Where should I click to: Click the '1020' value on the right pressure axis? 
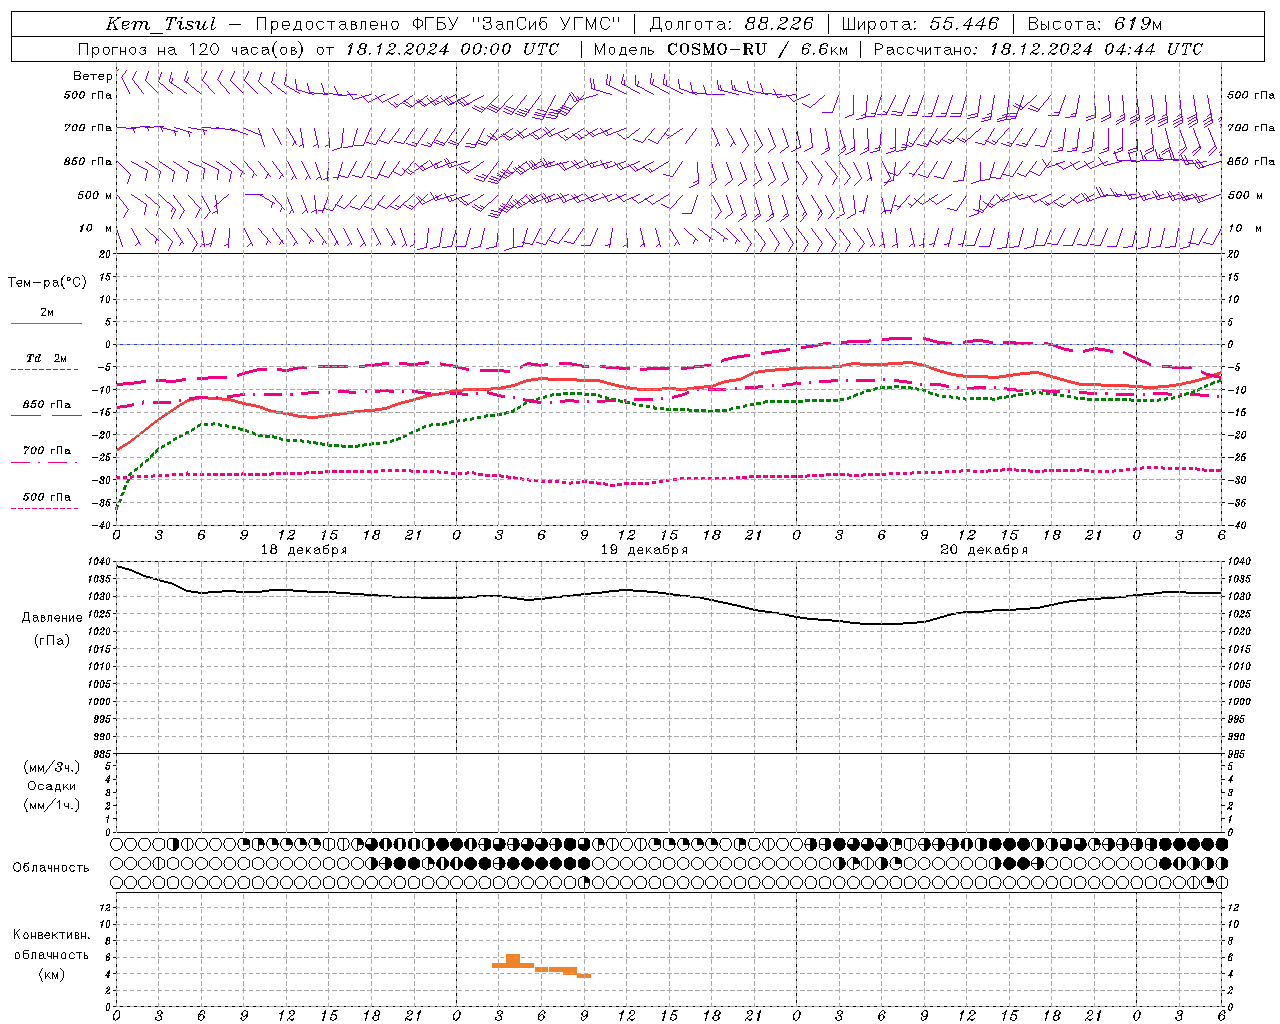[1239, 632]
